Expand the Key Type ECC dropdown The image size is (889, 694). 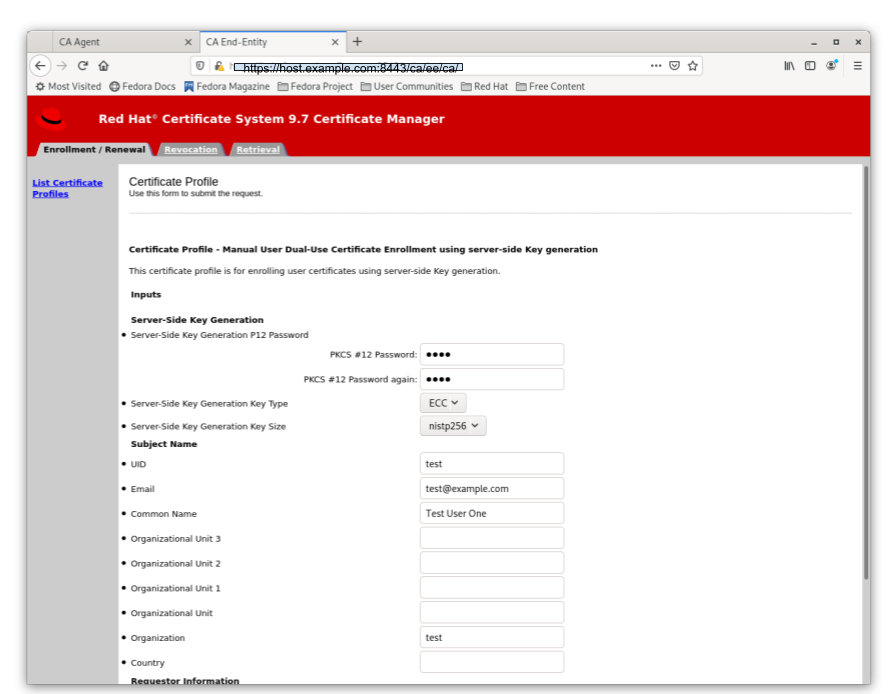442,403
